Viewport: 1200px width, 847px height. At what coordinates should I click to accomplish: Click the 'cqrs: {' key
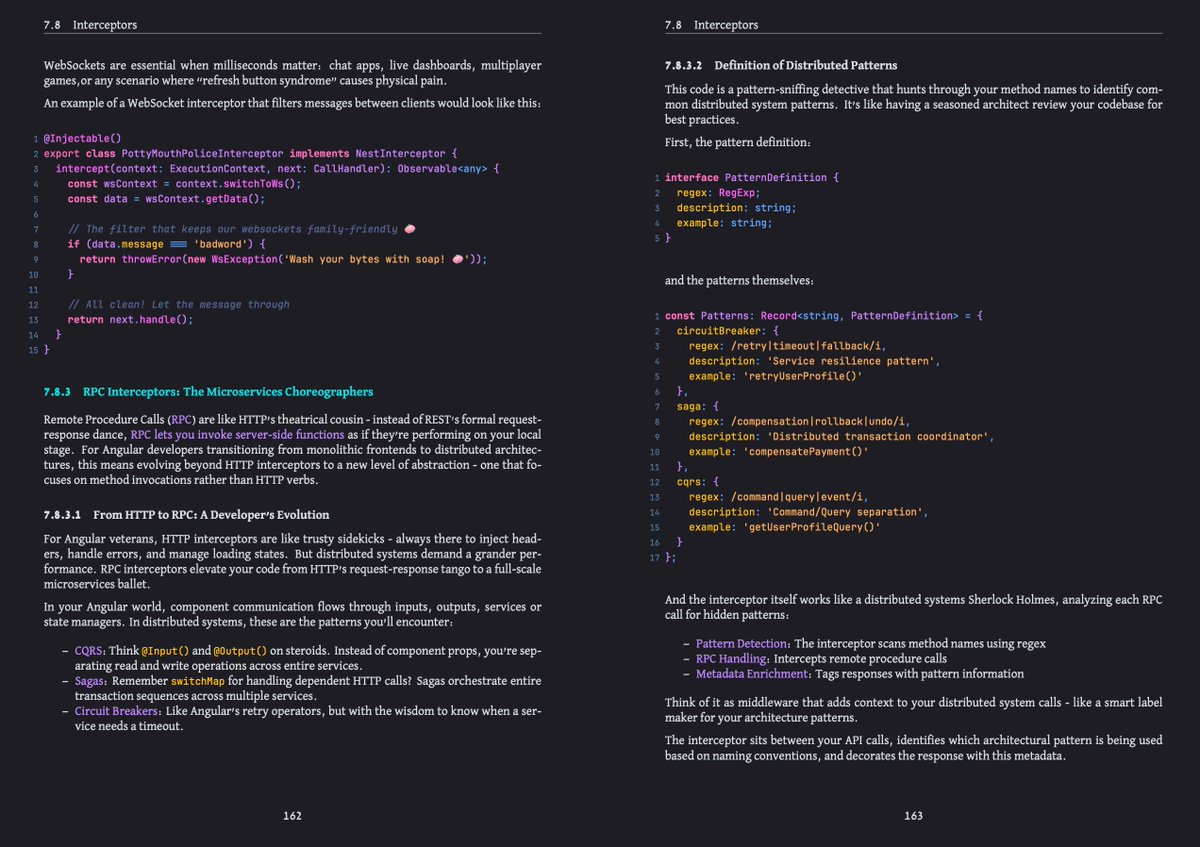tap(700, 482)
